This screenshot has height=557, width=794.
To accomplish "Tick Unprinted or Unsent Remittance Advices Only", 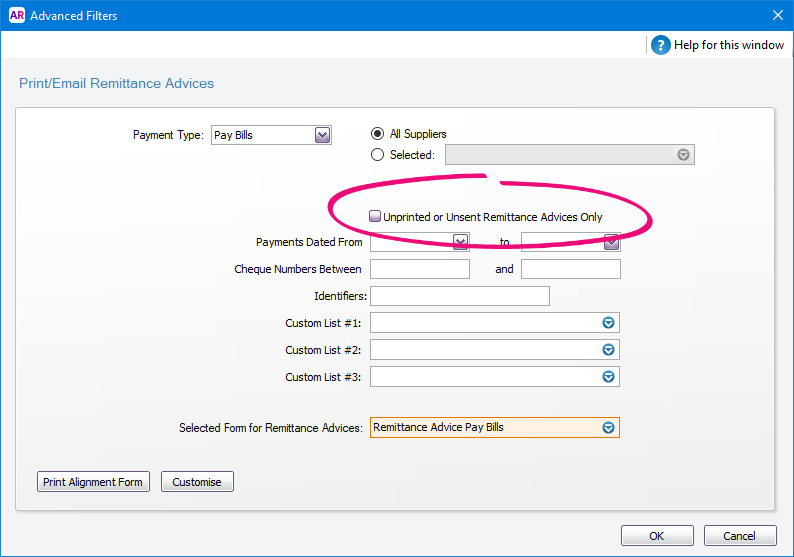I will click(x=375, y=217).
